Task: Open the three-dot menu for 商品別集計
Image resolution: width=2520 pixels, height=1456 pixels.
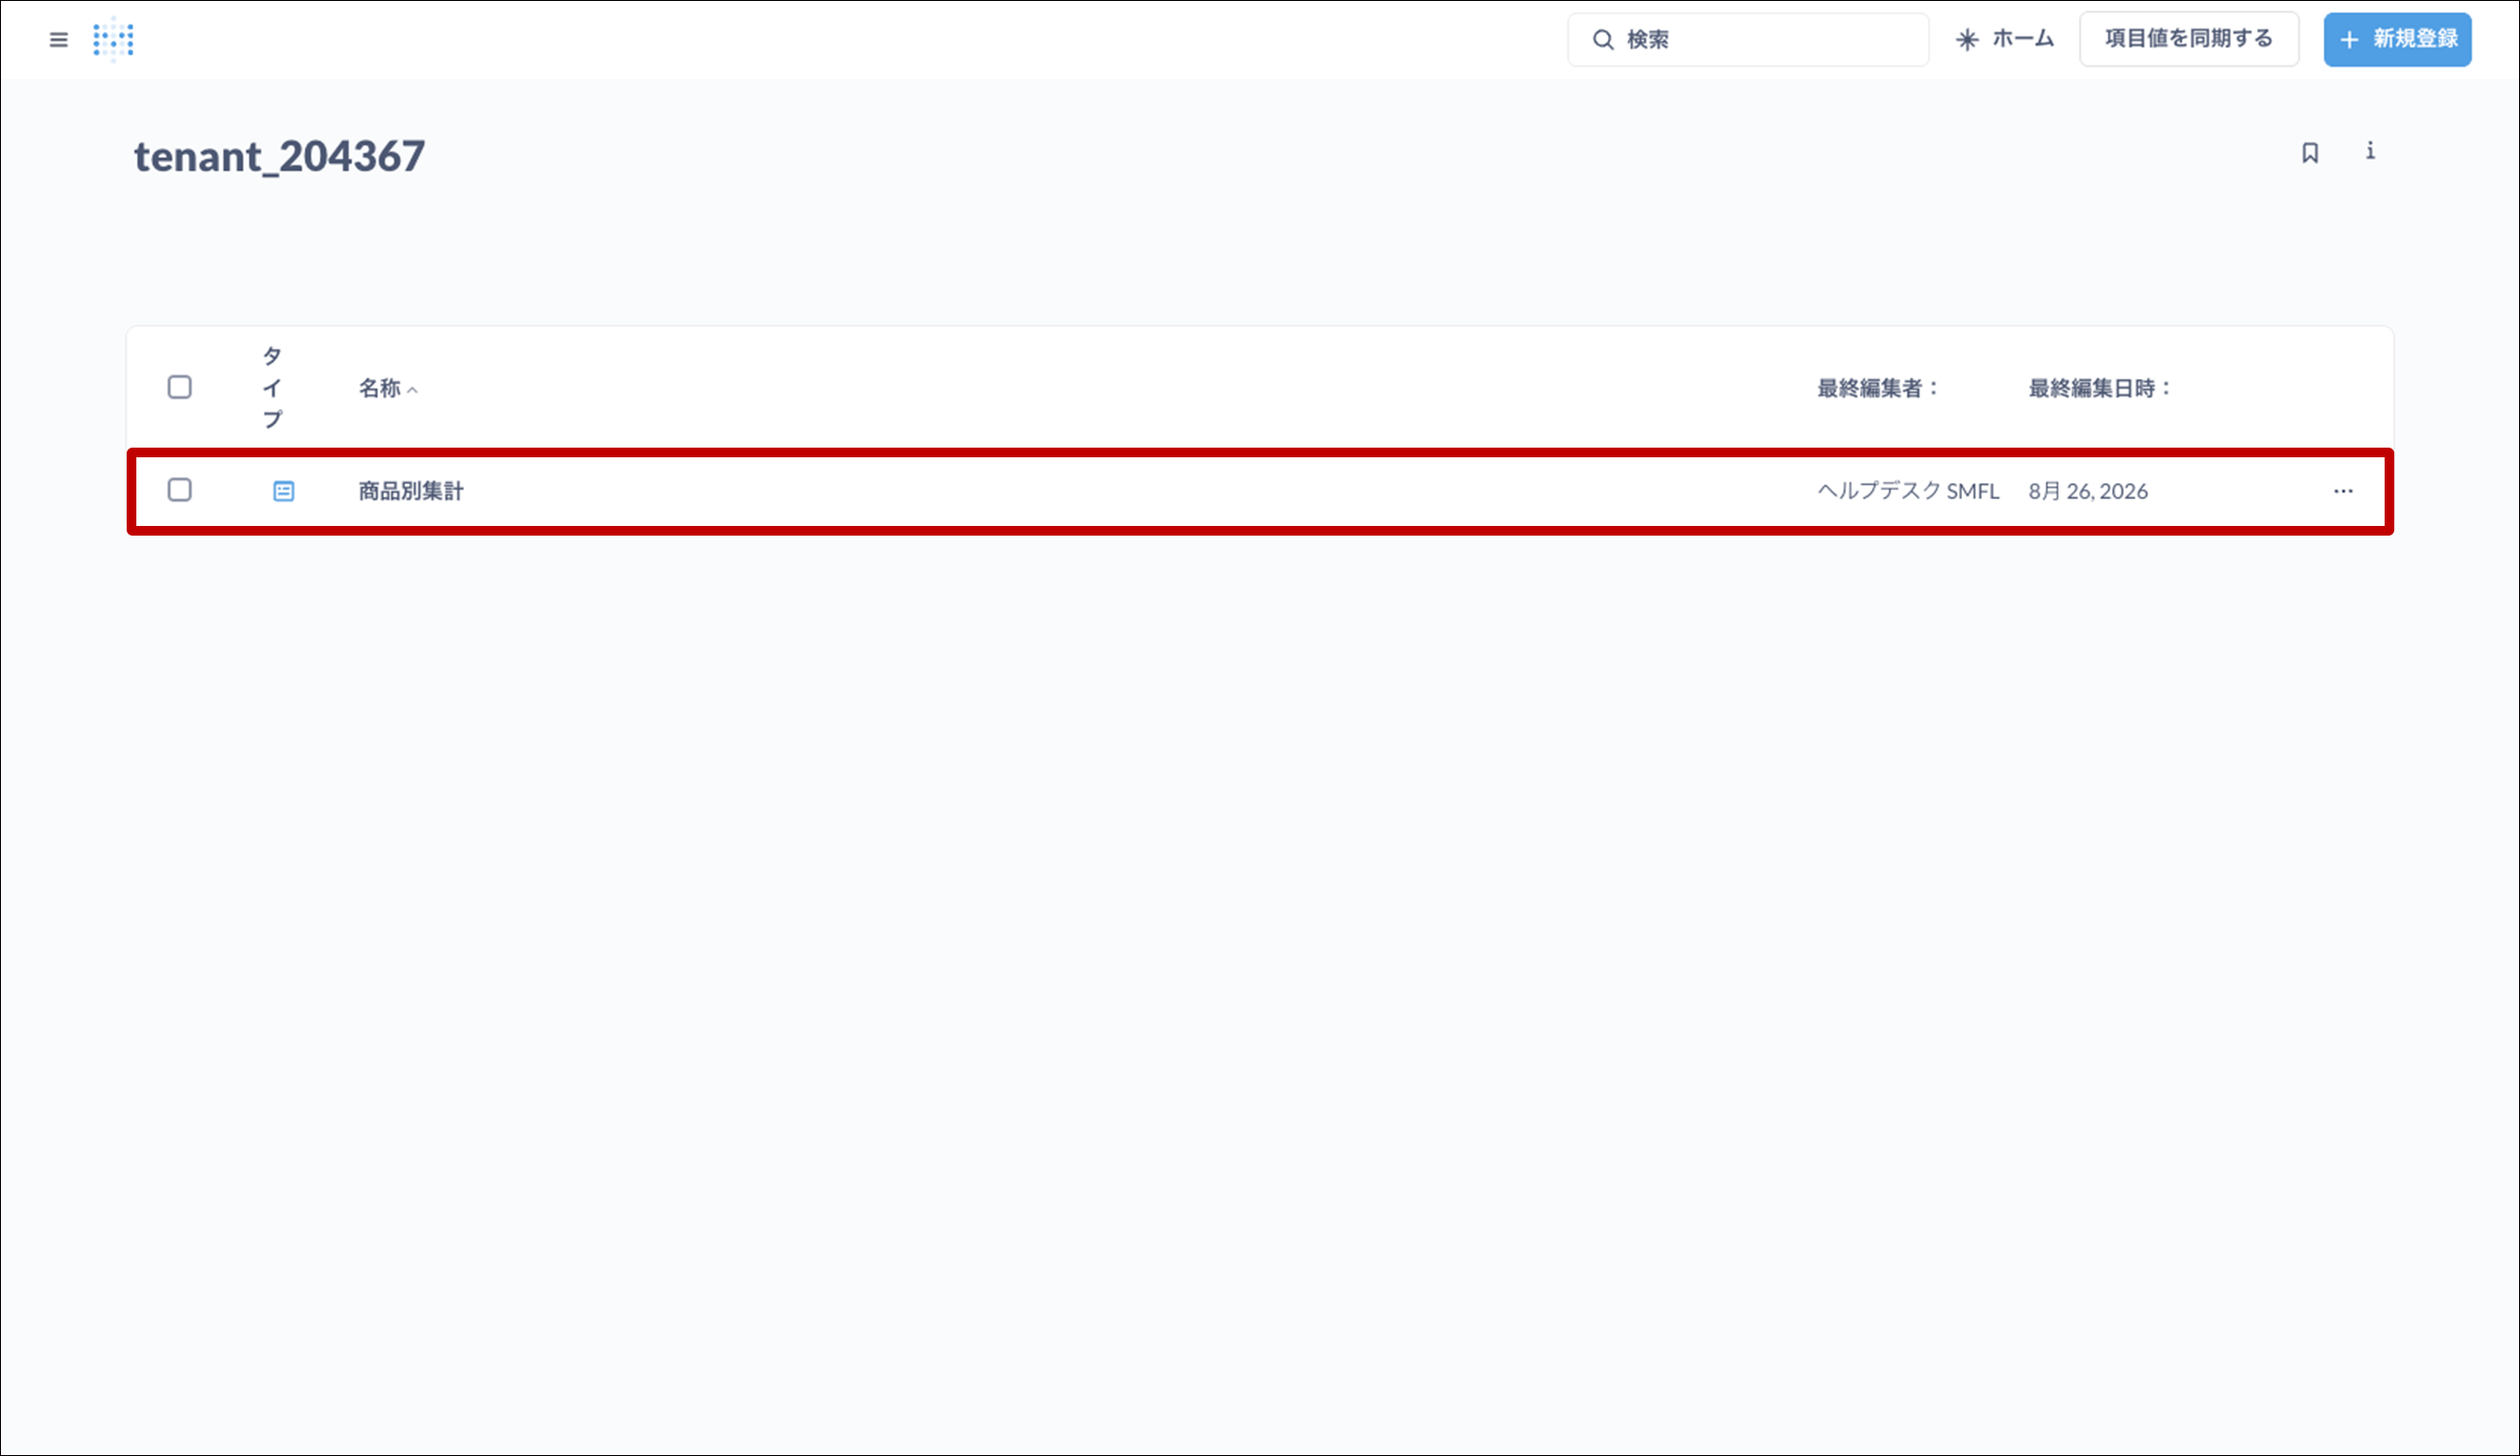Action: [2343, 491]
